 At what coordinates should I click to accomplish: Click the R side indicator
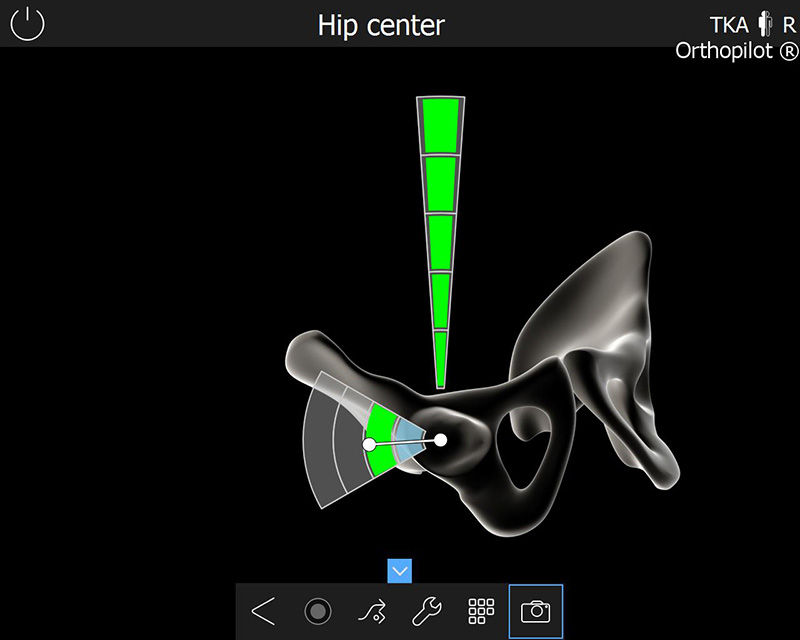(789, 23)
